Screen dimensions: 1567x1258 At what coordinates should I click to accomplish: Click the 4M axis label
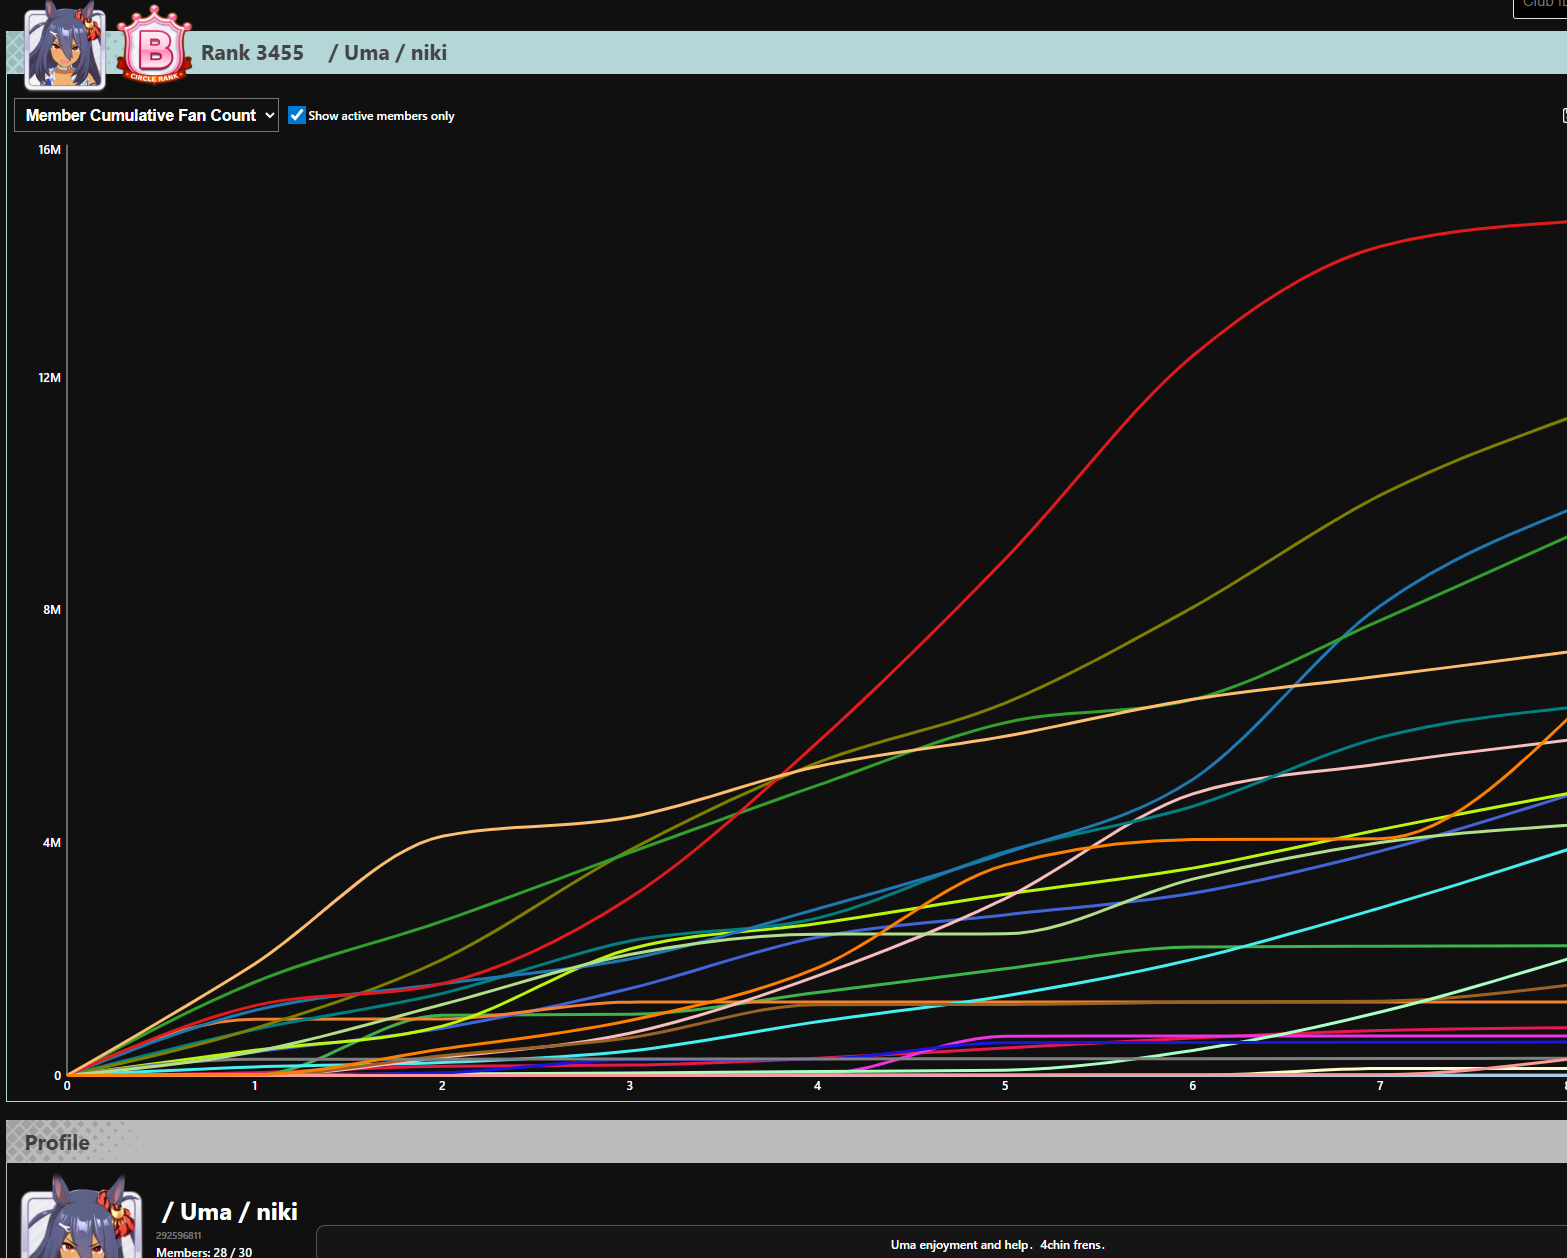point(52,843)
